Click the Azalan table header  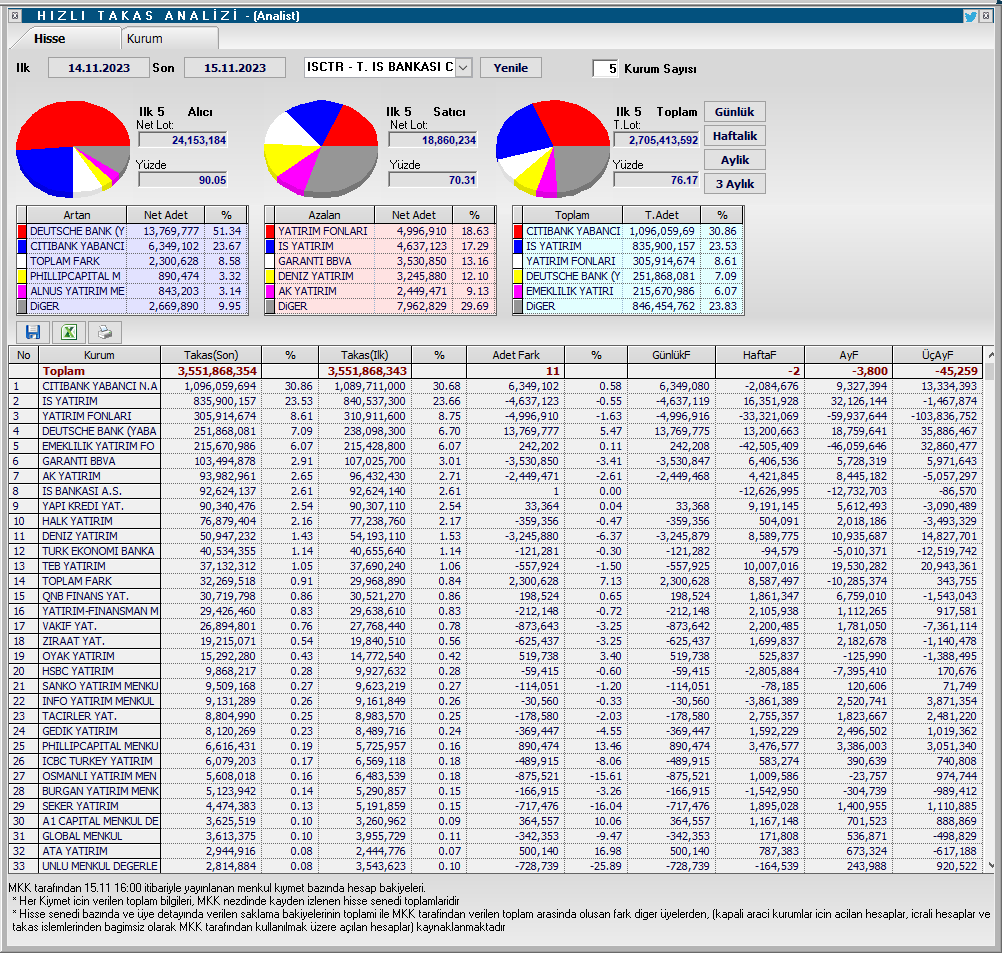(324, 215)
